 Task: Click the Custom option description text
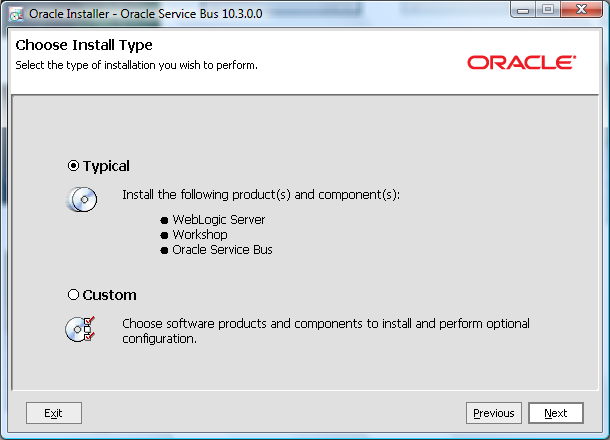pos(326,331)
